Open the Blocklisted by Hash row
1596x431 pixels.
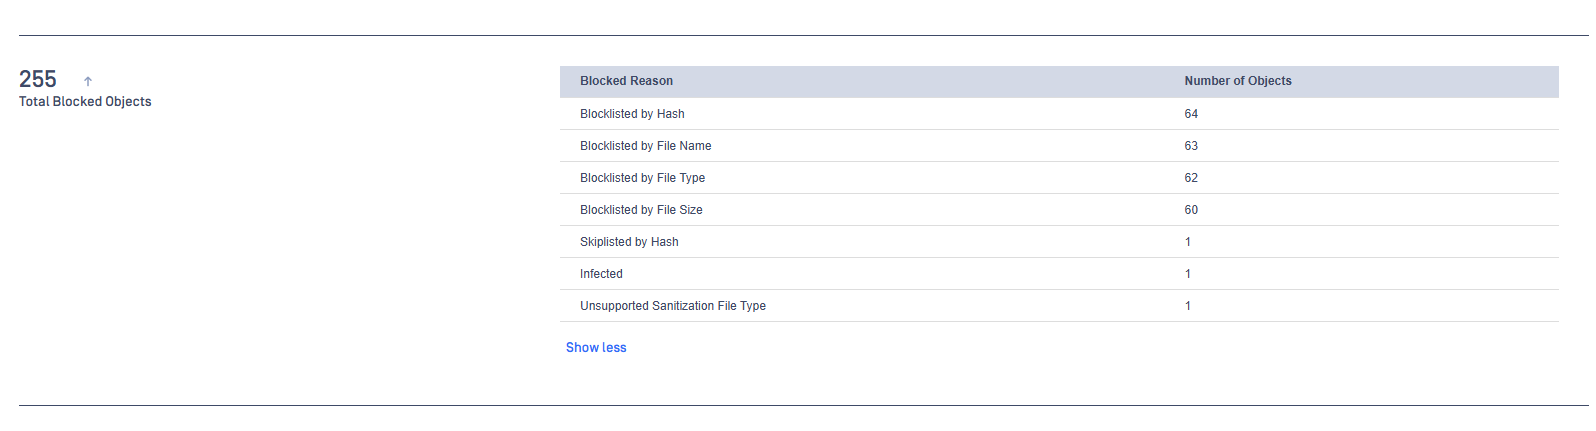(x=1059, y=114)
